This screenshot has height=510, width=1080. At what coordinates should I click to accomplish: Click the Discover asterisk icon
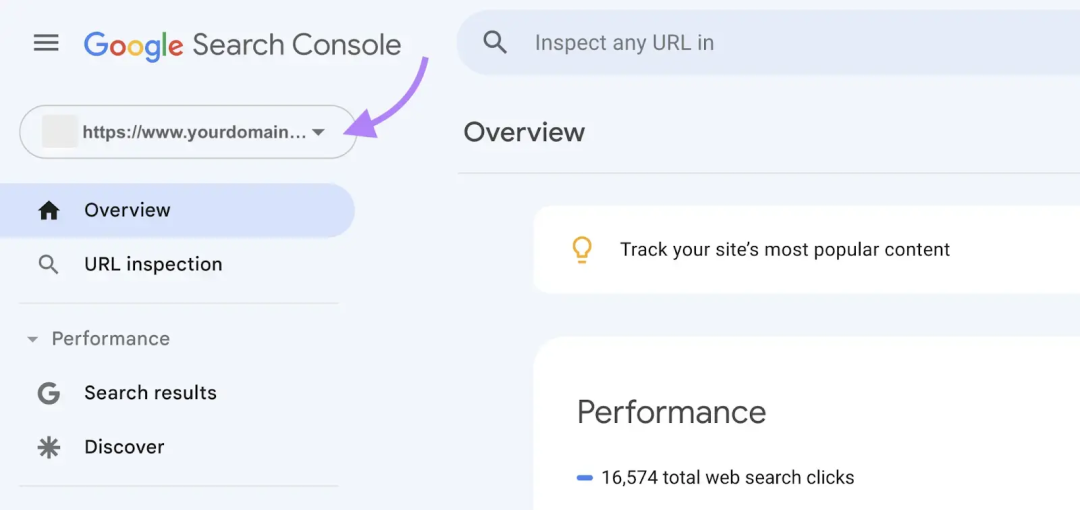click(x=49, y=448)
